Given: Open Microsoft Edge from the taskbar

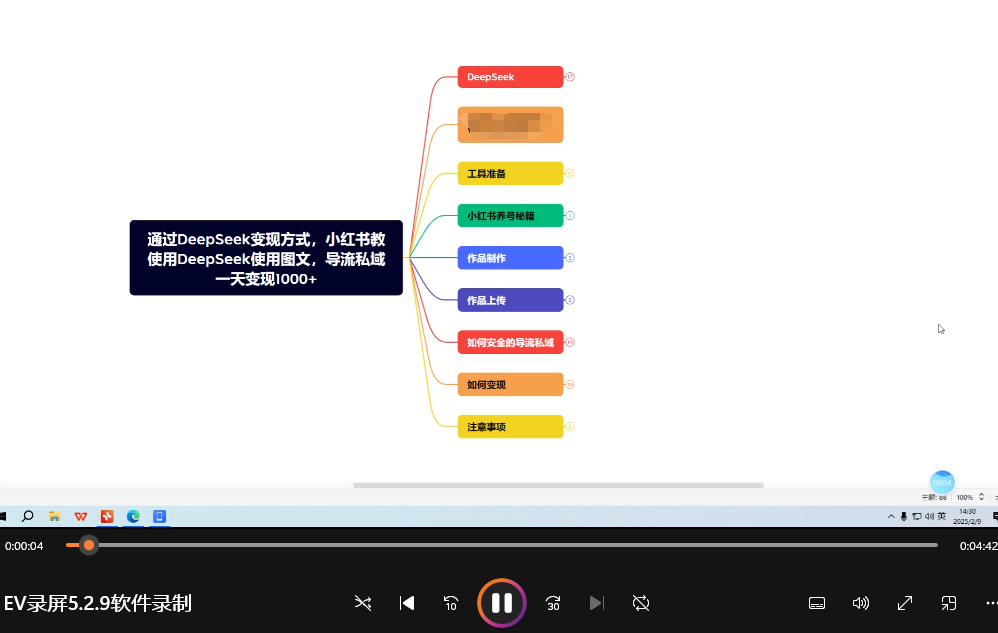Looking at the screenshot, I should [x=133, y=516].
